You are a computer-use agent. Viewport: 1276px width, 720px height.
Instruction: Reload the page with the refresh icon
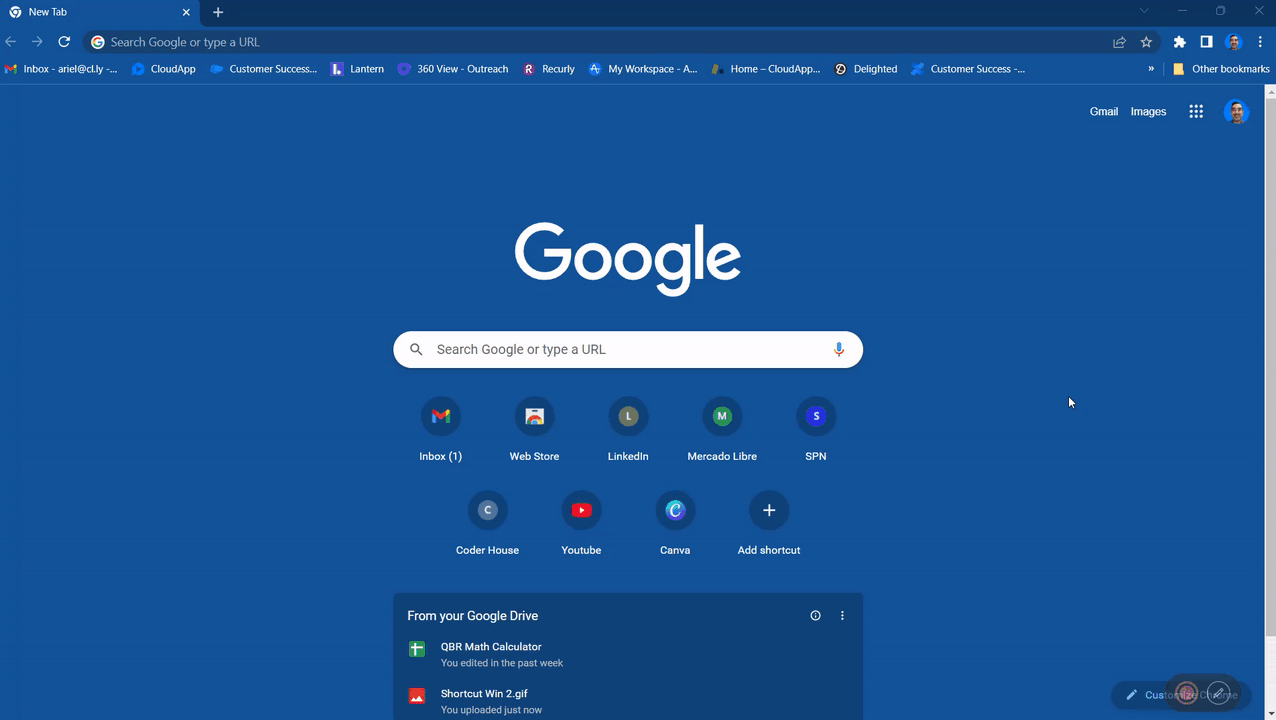tap(64, 42)
